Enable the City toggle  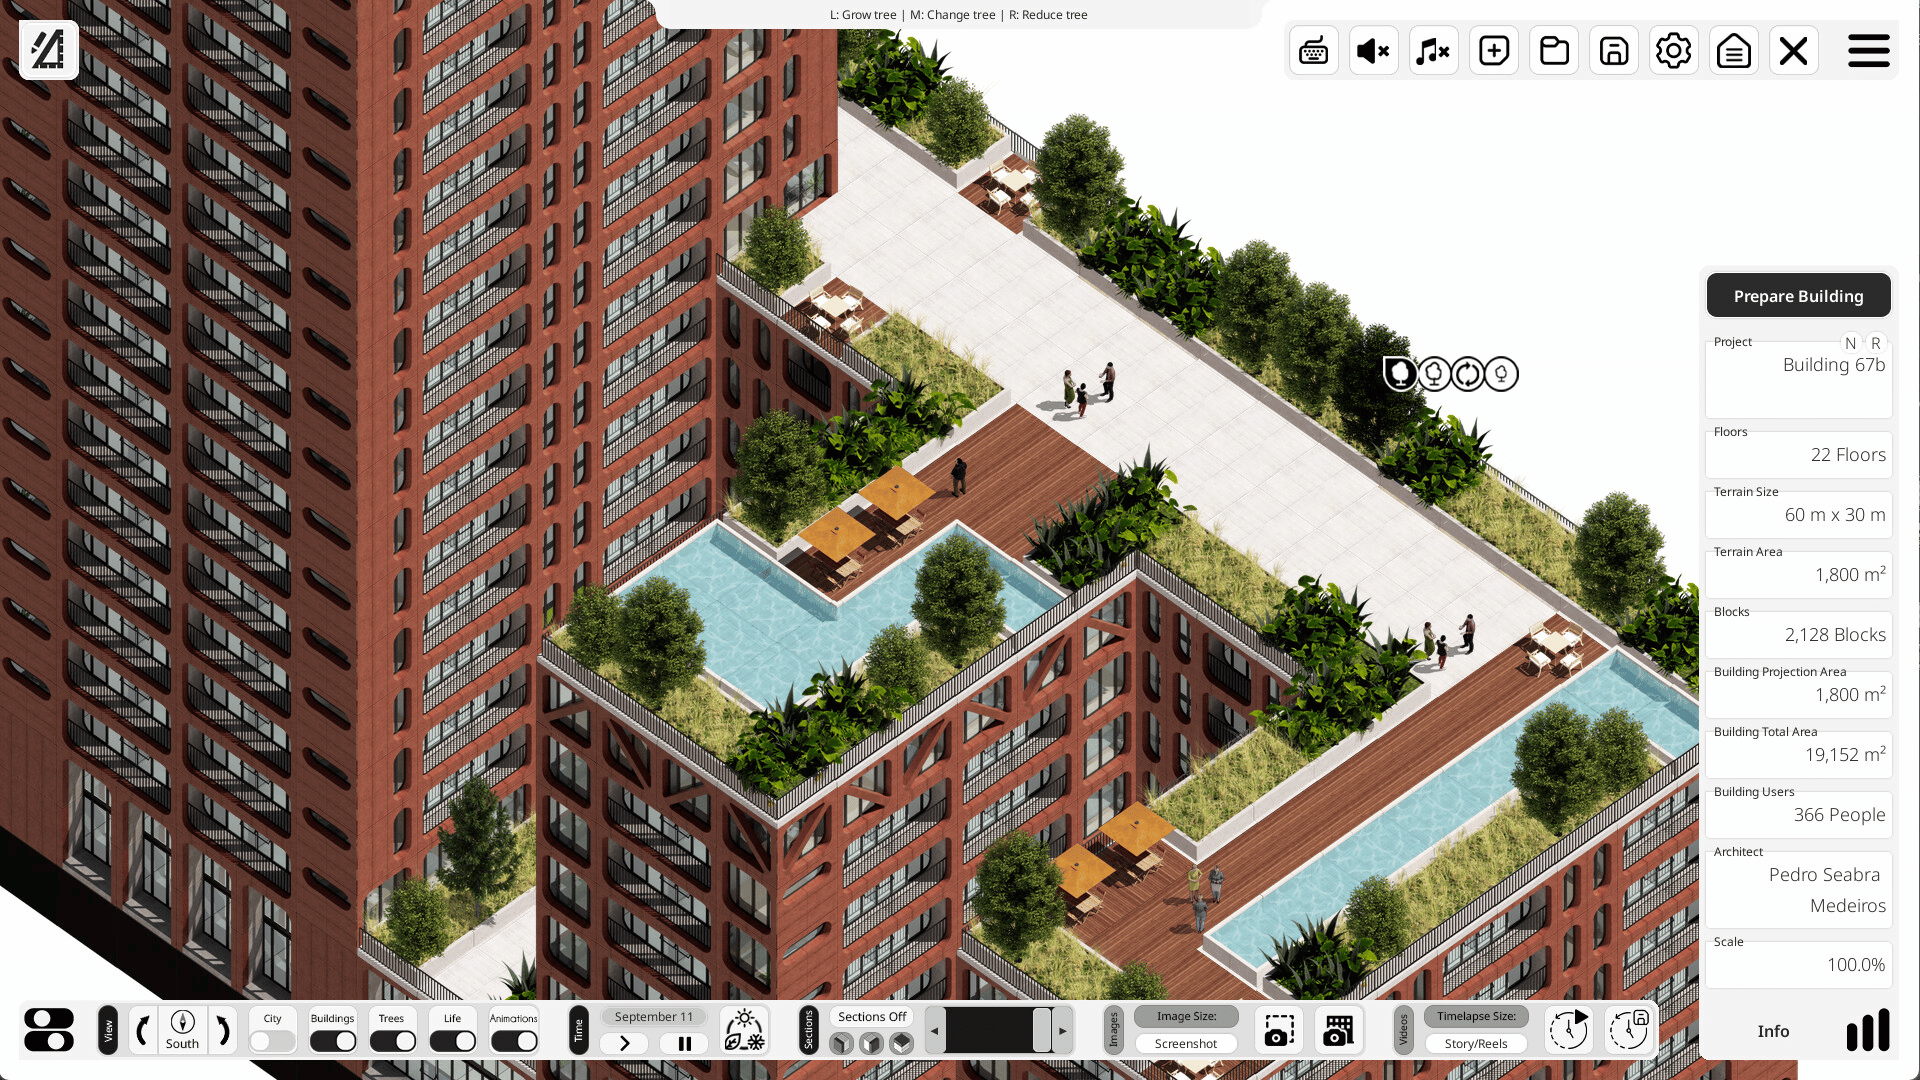[x=272, y=1041]
